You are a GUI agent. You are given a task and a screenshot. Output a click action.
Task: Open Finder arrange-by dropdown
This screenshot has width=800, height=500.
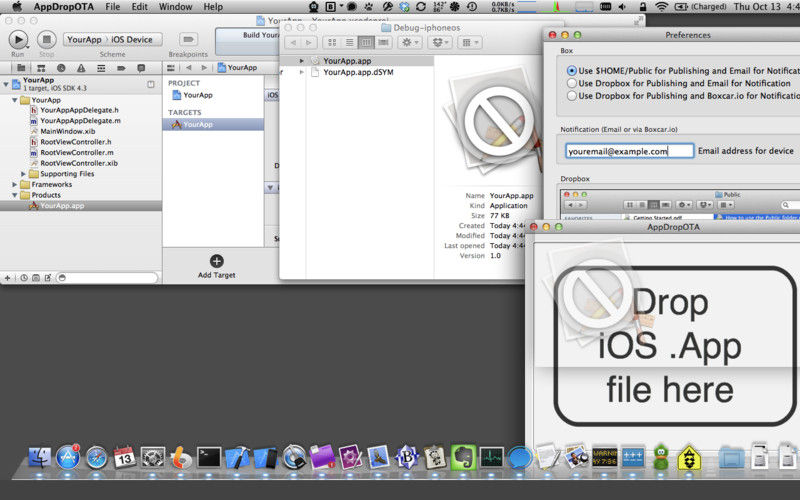tap(469, 42)
